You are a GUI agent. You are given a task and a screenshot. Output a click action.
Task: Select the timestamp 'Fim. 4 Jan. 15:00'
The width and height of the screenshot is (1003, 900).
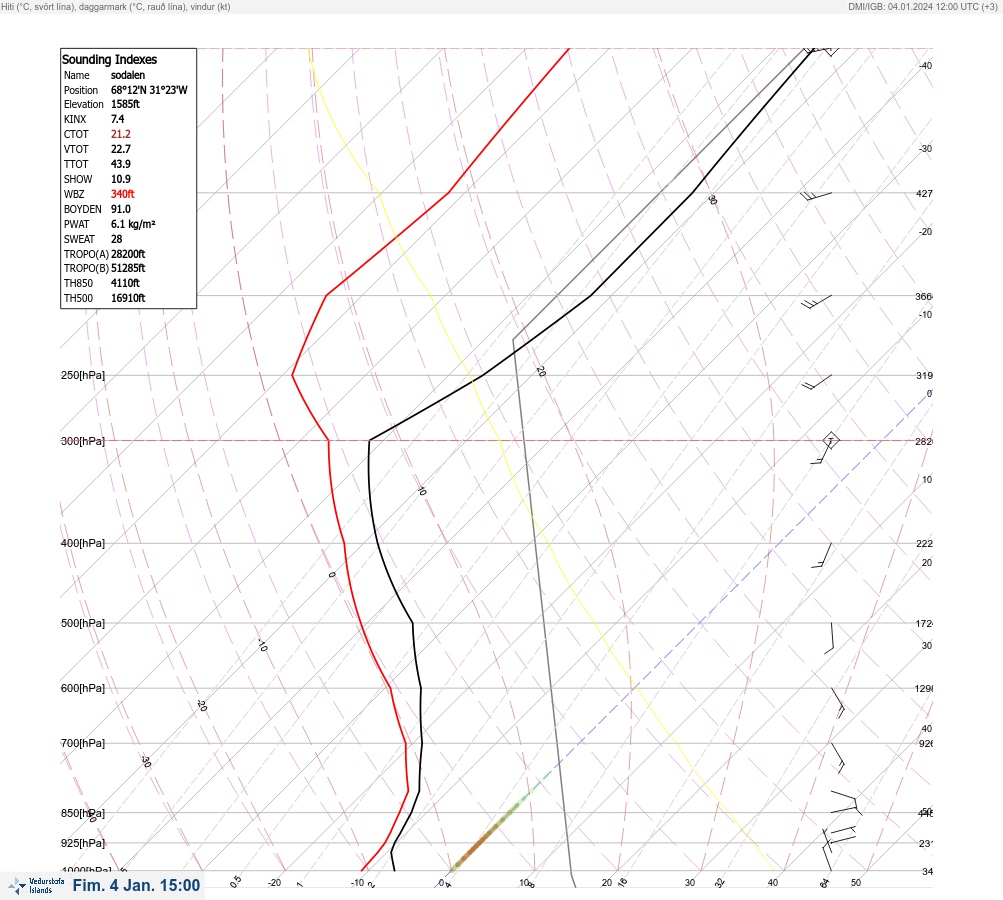click(x=136, y=885)
